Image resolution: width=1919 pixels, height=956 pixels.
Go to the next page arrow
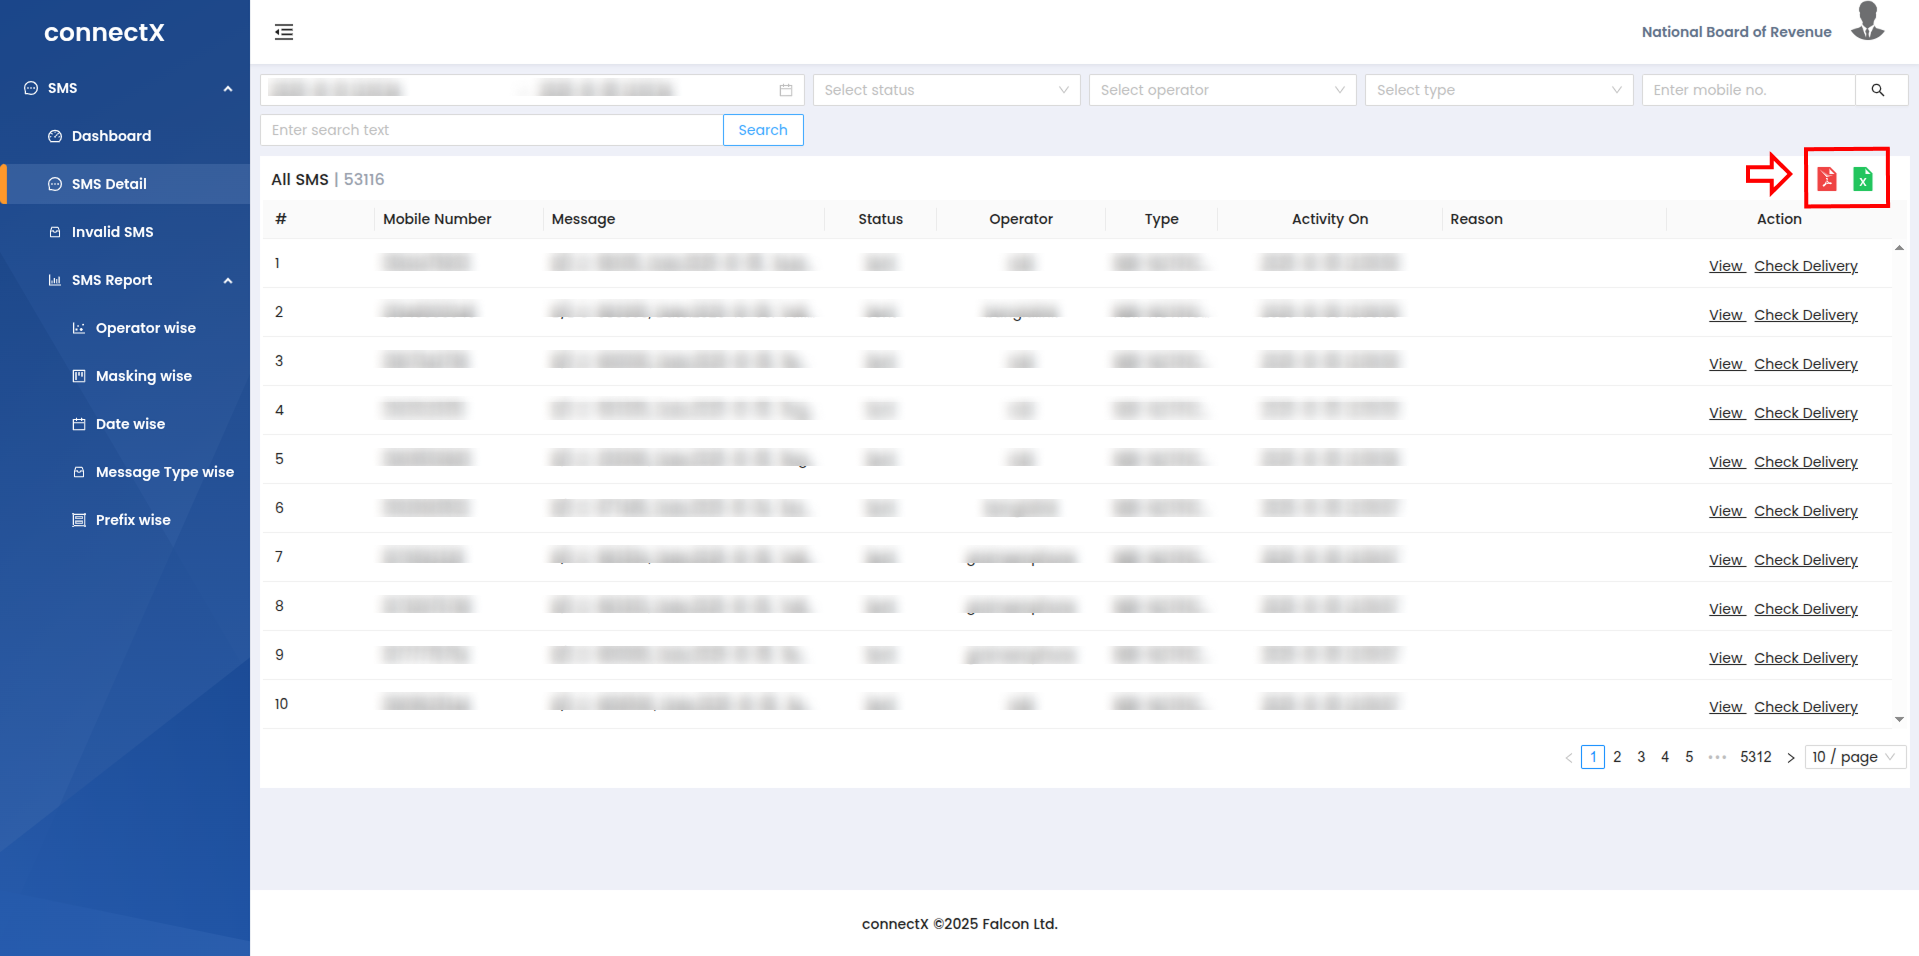(1790, 758)
